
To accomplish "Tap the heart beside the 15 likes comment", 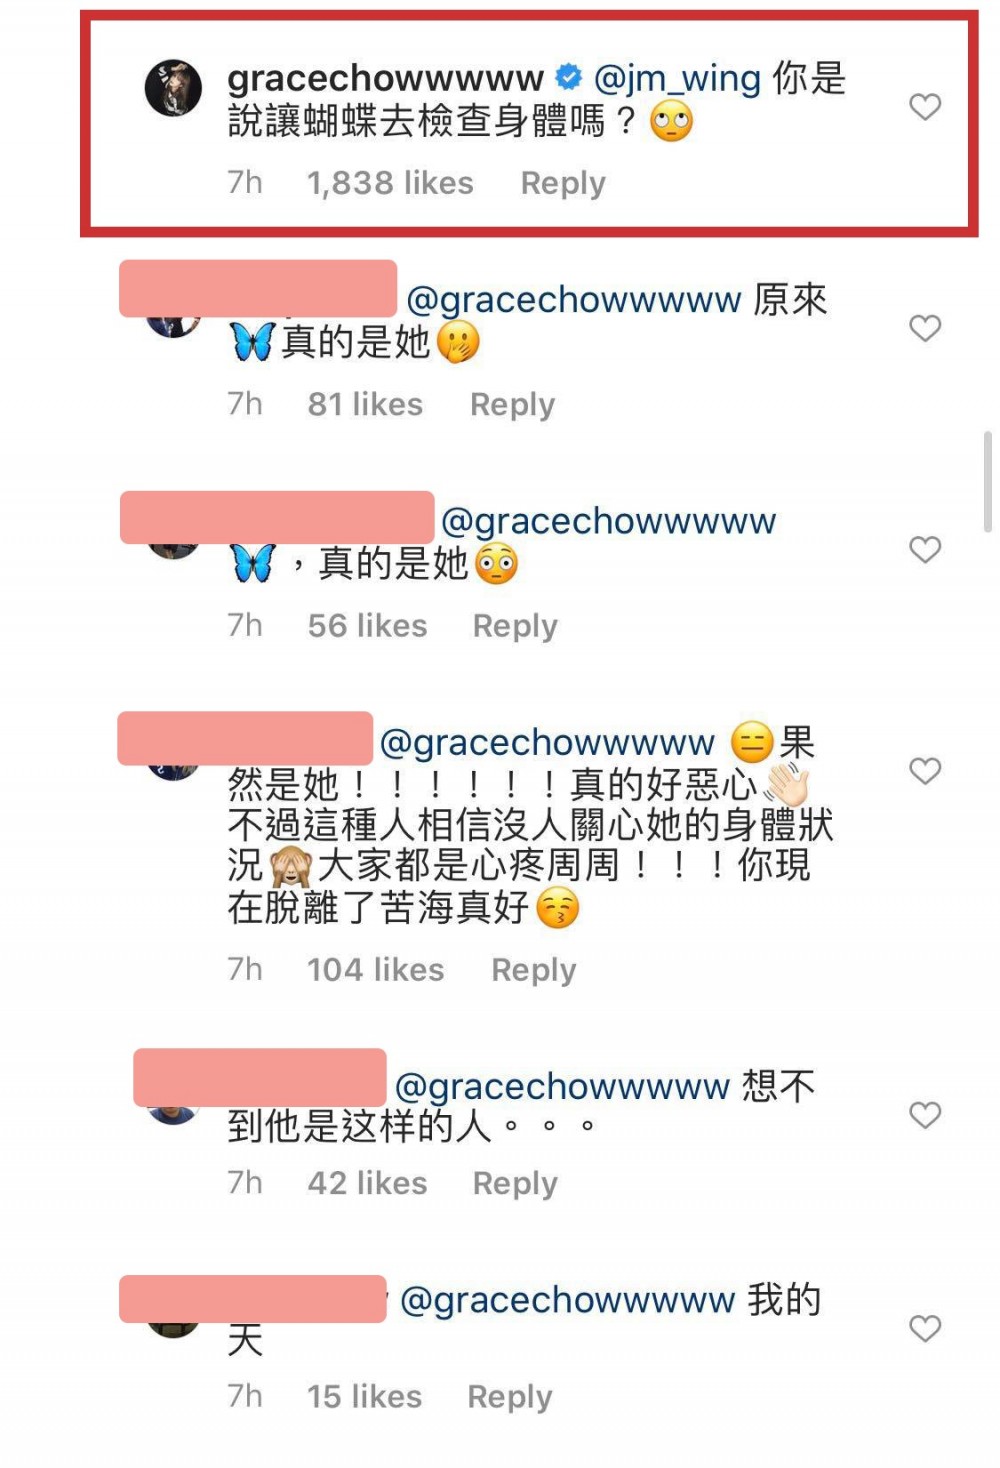I will pos(925,1329).
